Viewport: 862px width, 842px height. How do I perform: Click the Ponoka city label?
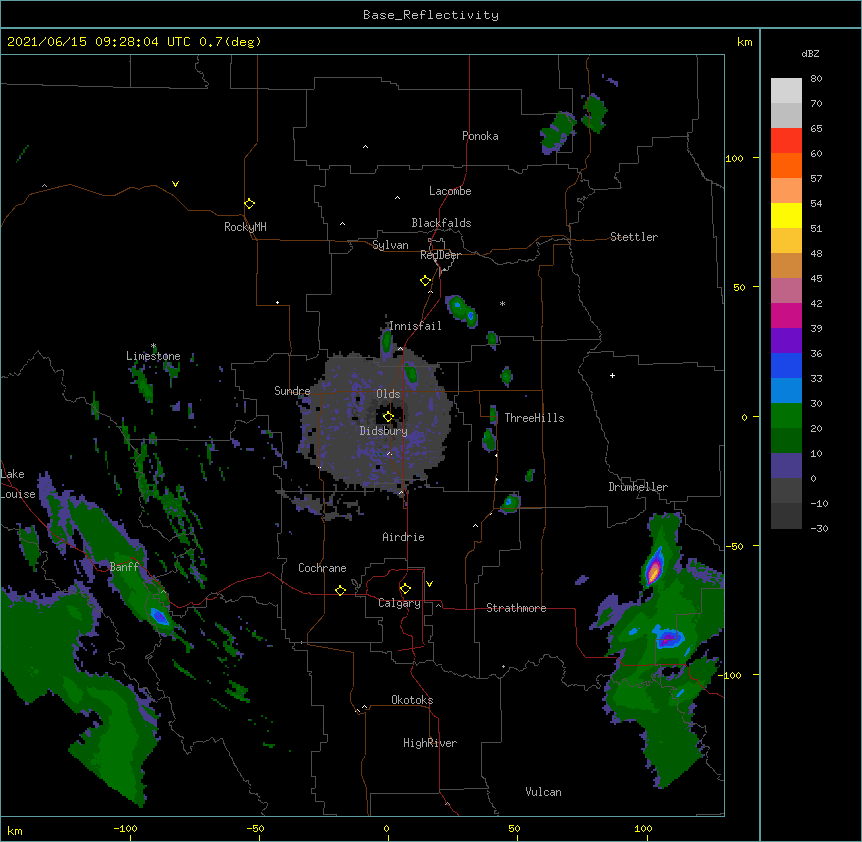click(x=480, y=136)
